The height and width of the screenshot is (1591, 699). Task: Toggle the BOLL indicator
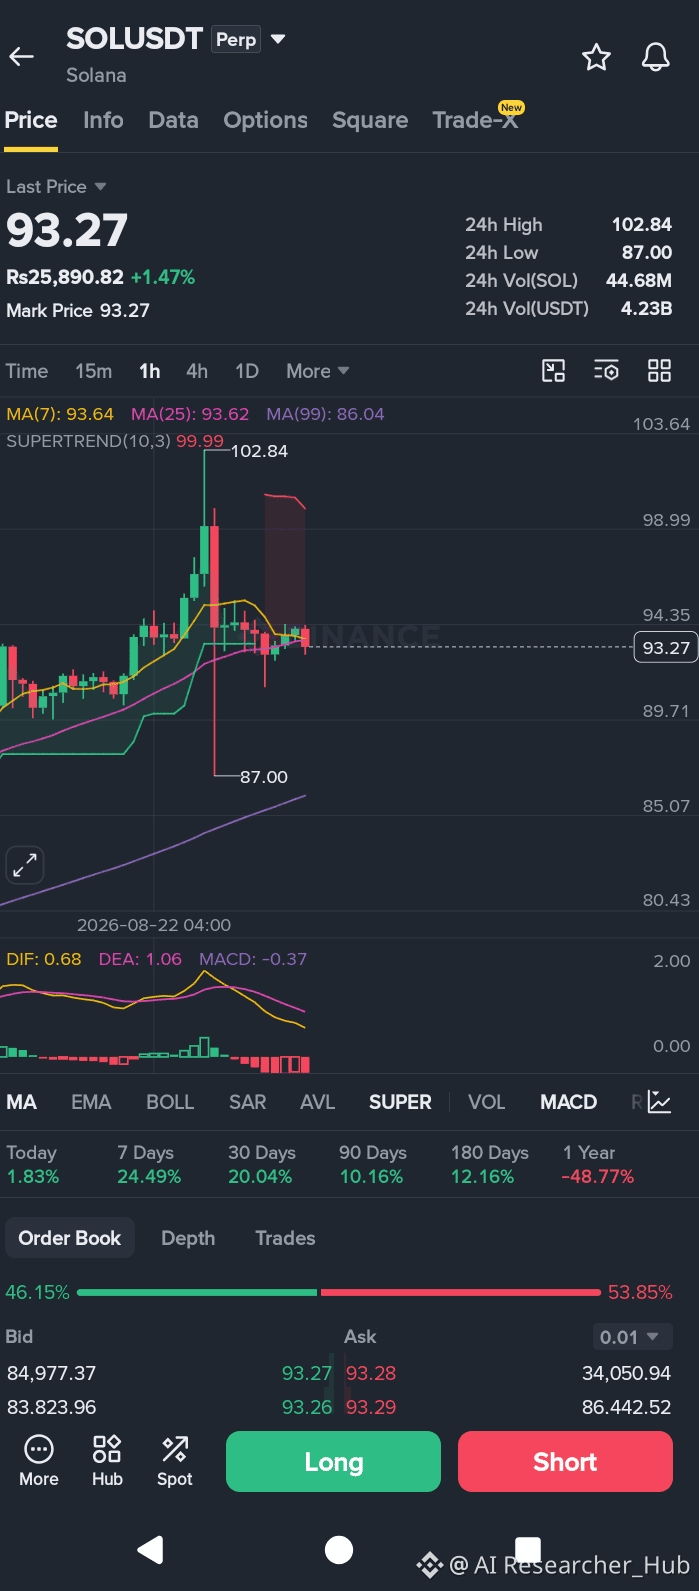pos(170,1102)
